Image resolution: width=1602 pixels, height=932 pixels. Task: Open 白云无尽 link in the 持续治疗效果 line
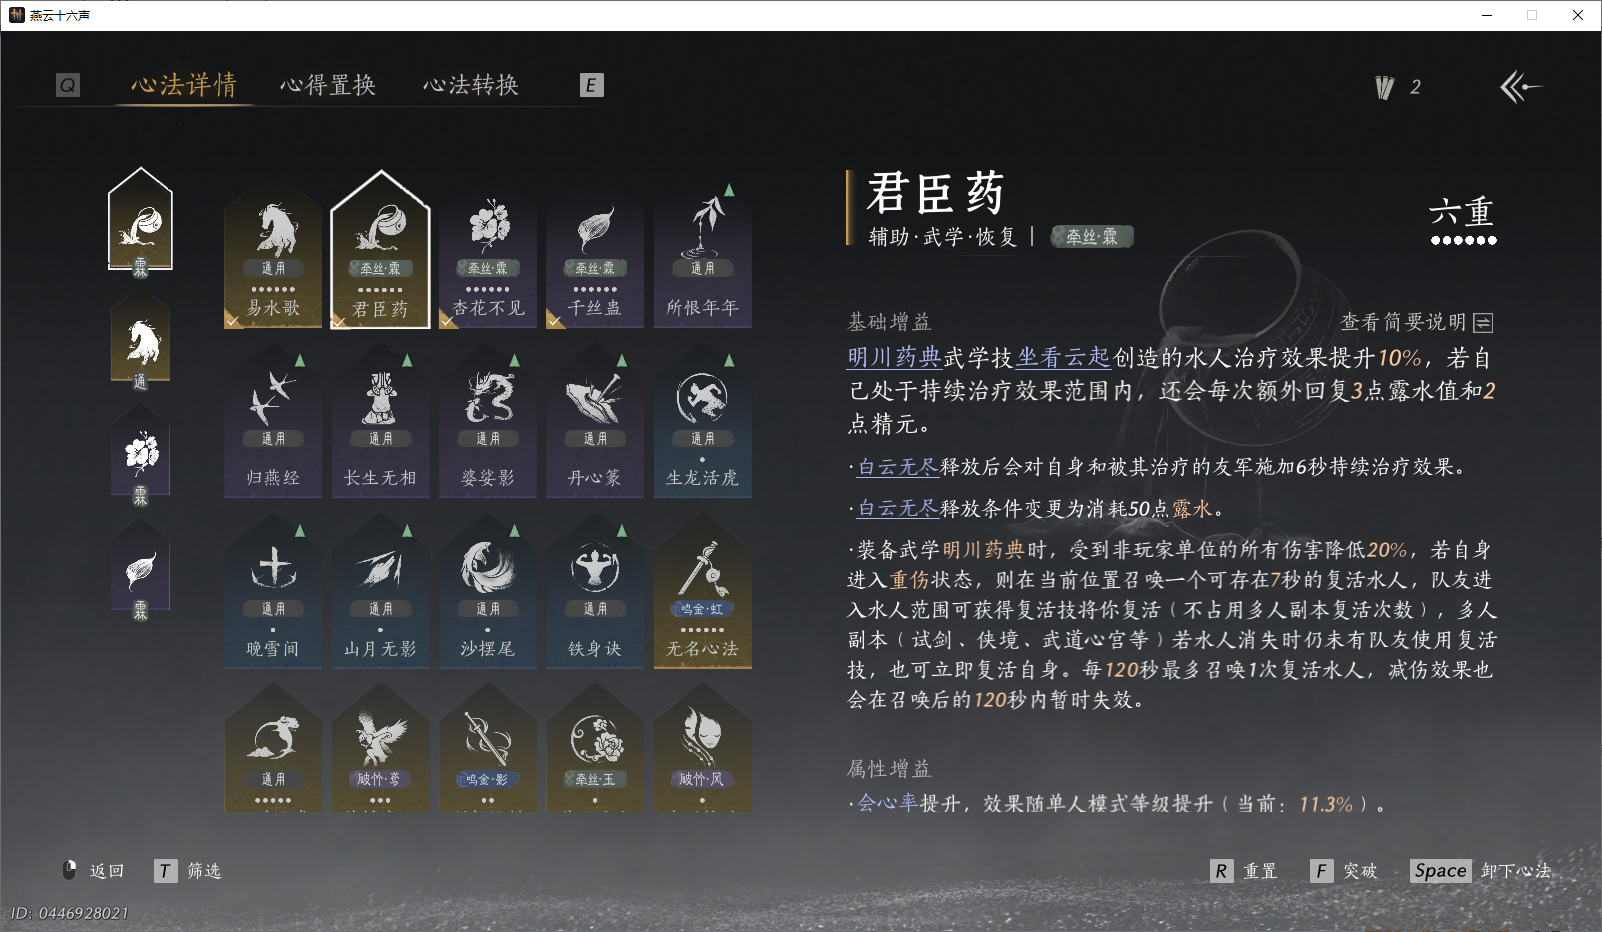pyautogui.click(x=898, y=467)
